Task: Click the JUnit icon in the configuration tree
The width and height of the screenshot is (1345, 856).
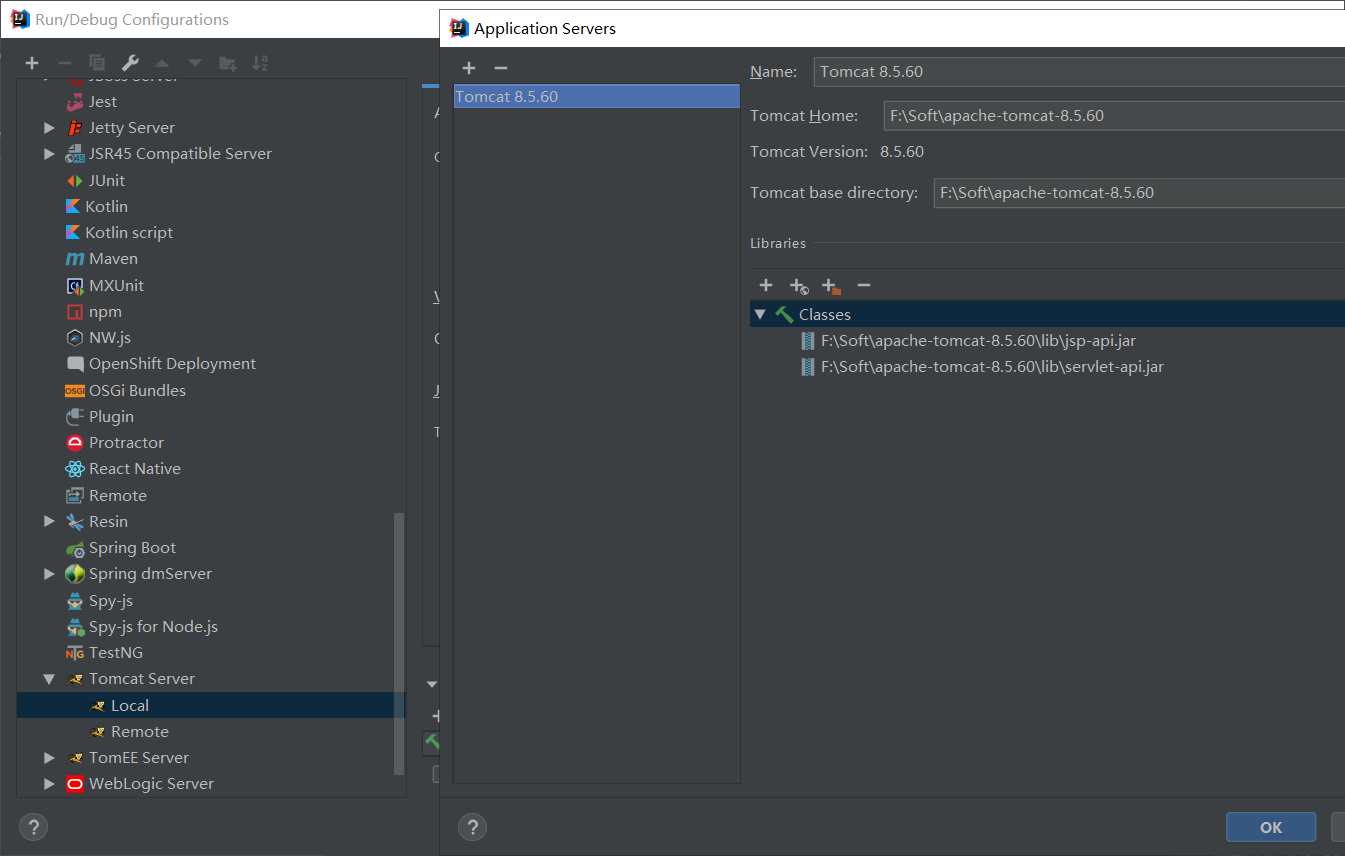Action: tap(75, 180)
